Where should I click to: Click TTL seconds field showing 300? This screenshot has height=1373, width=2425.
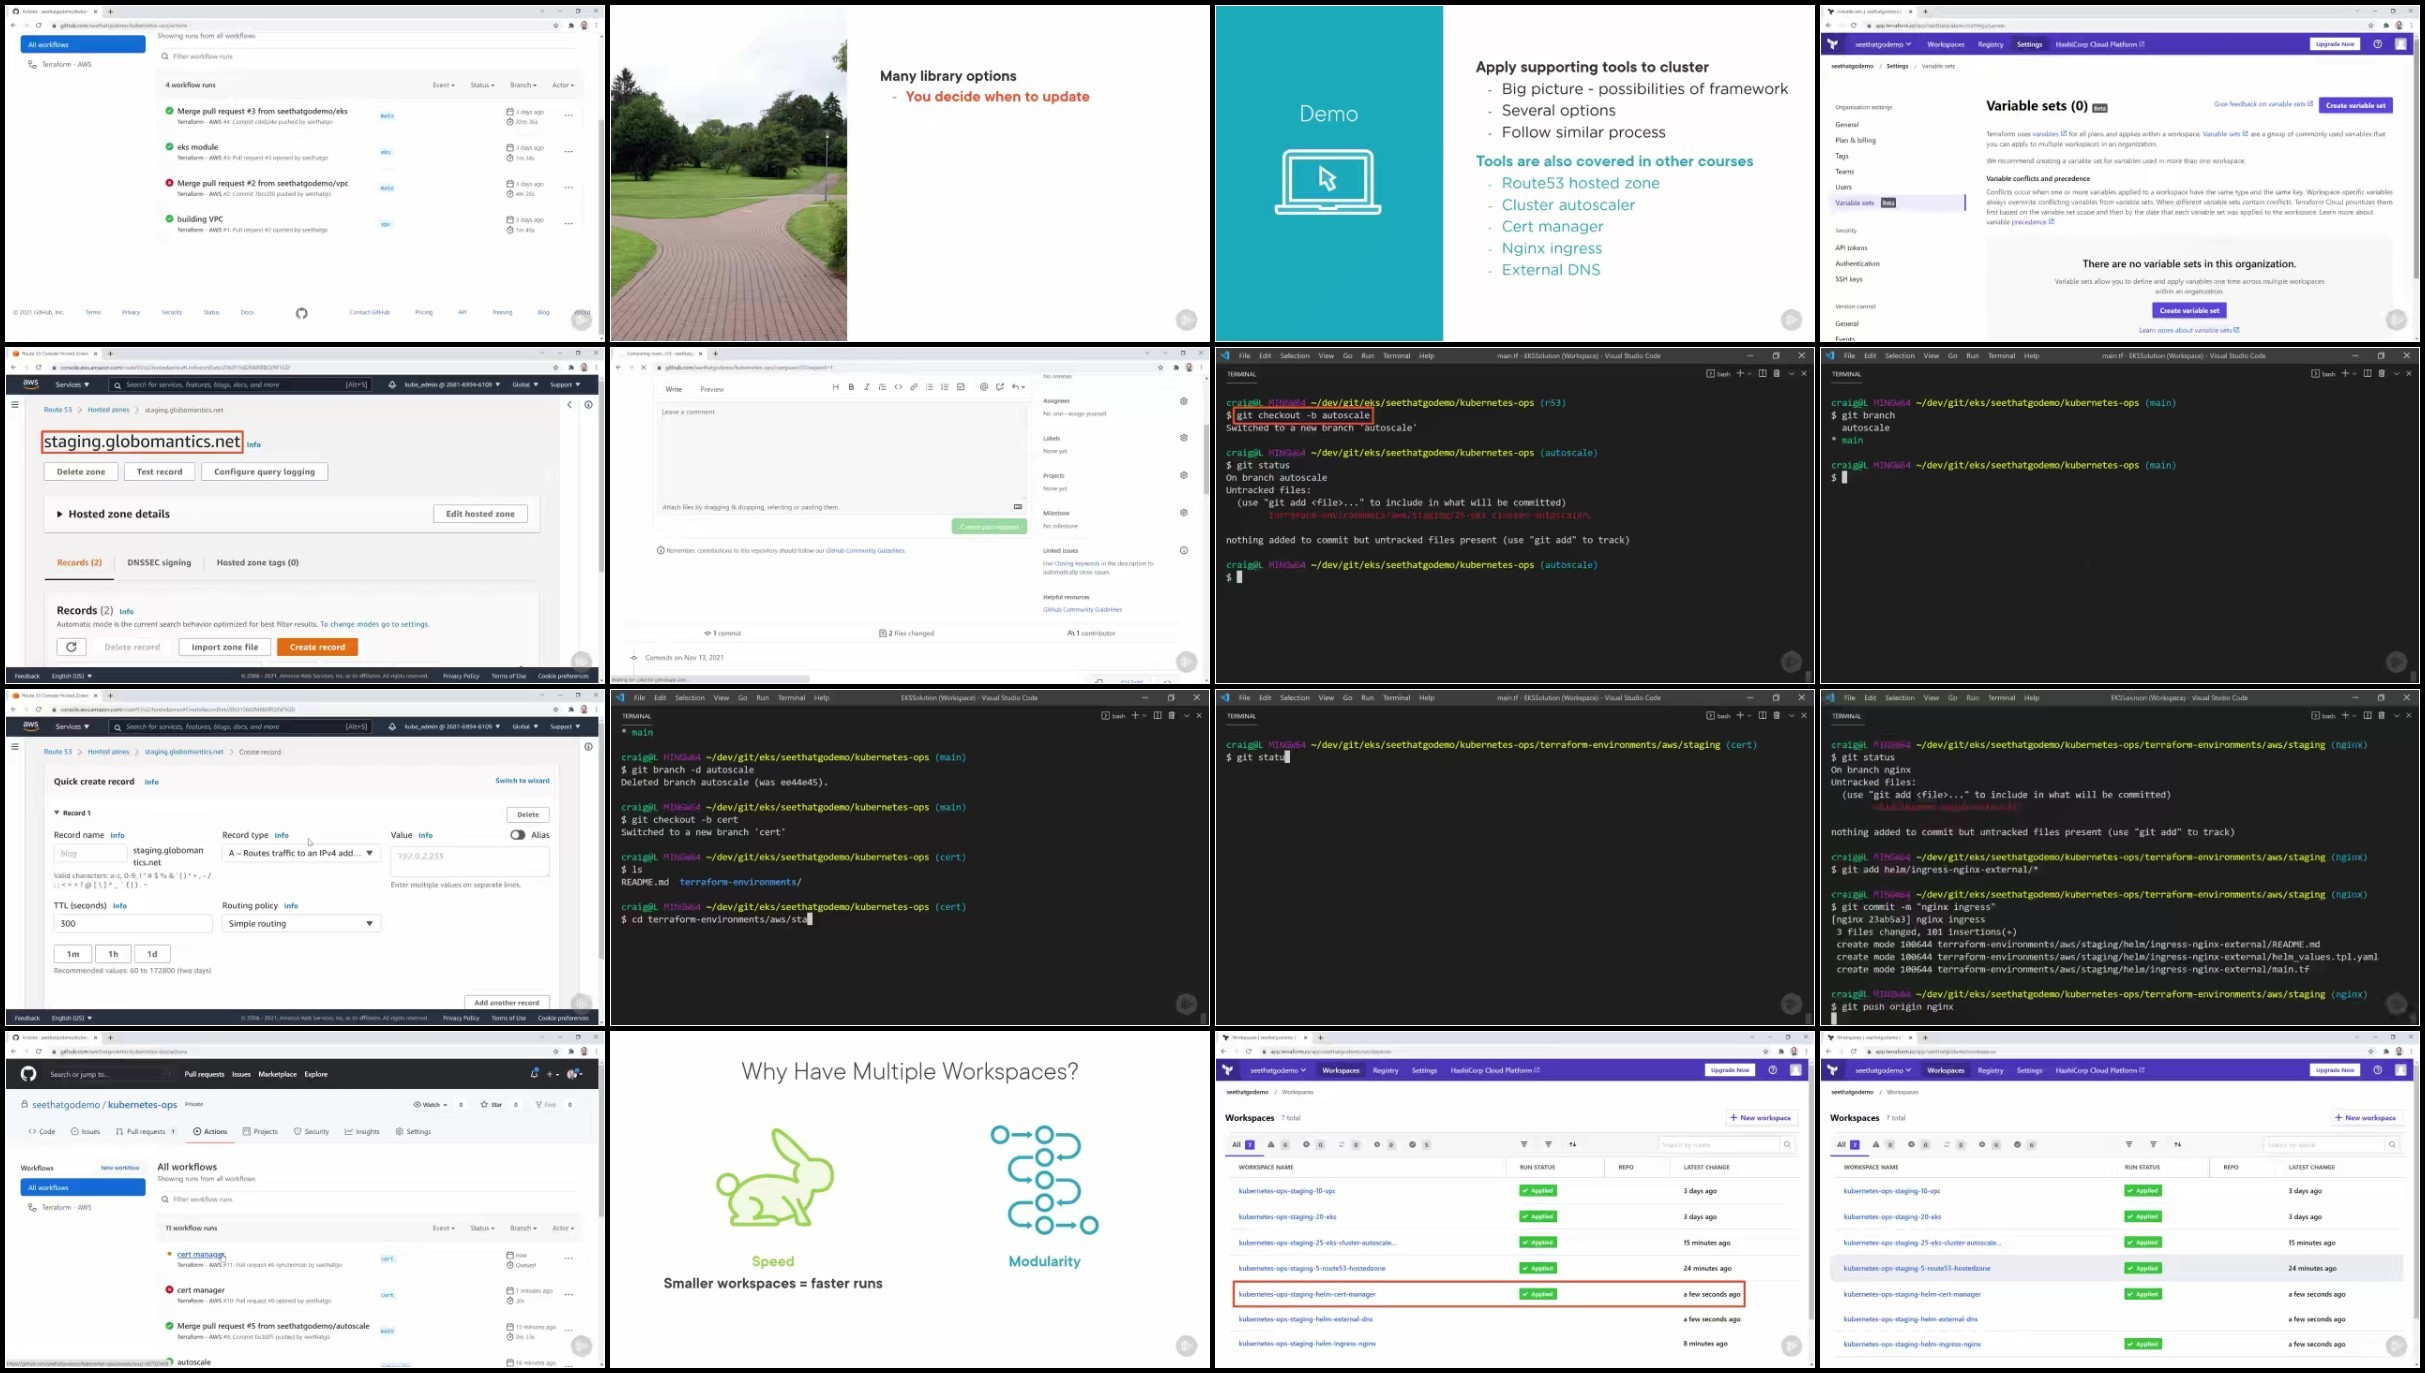[x=133, y=924]
